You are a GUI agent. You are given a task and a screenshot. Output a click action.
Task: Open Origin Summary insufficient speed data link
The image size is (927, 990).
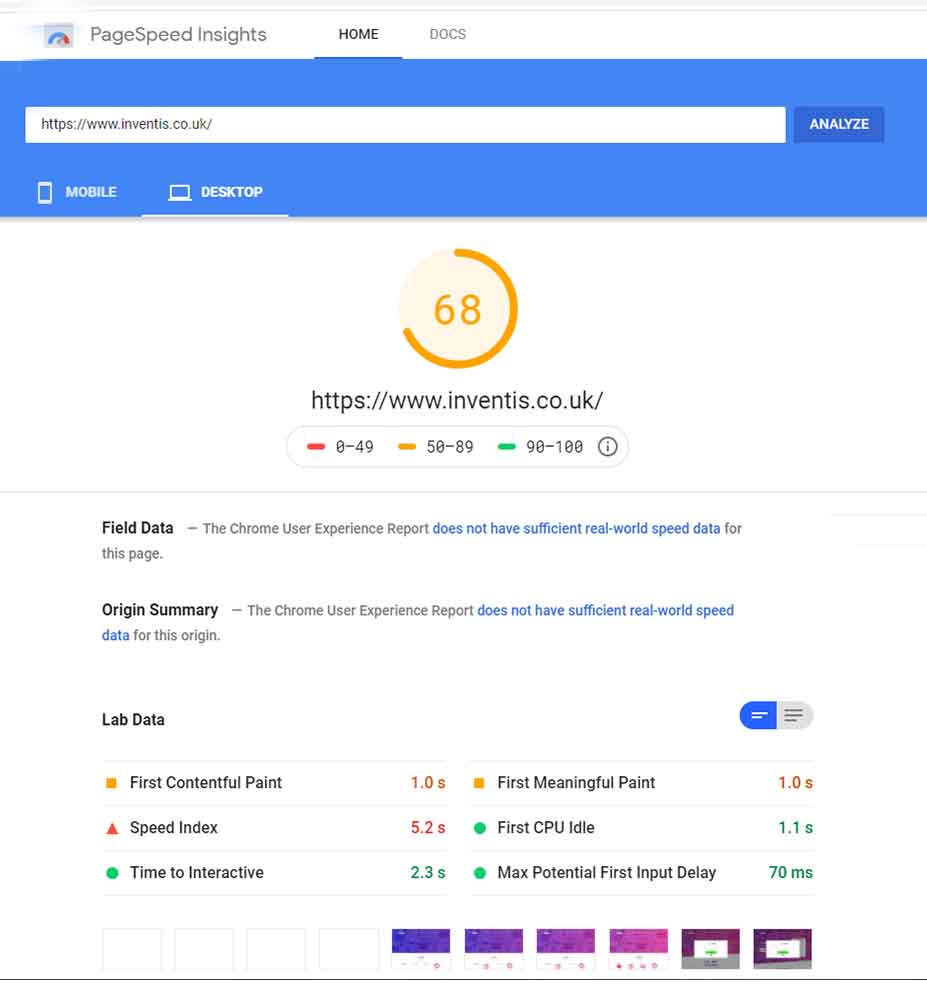click(605, 611)
